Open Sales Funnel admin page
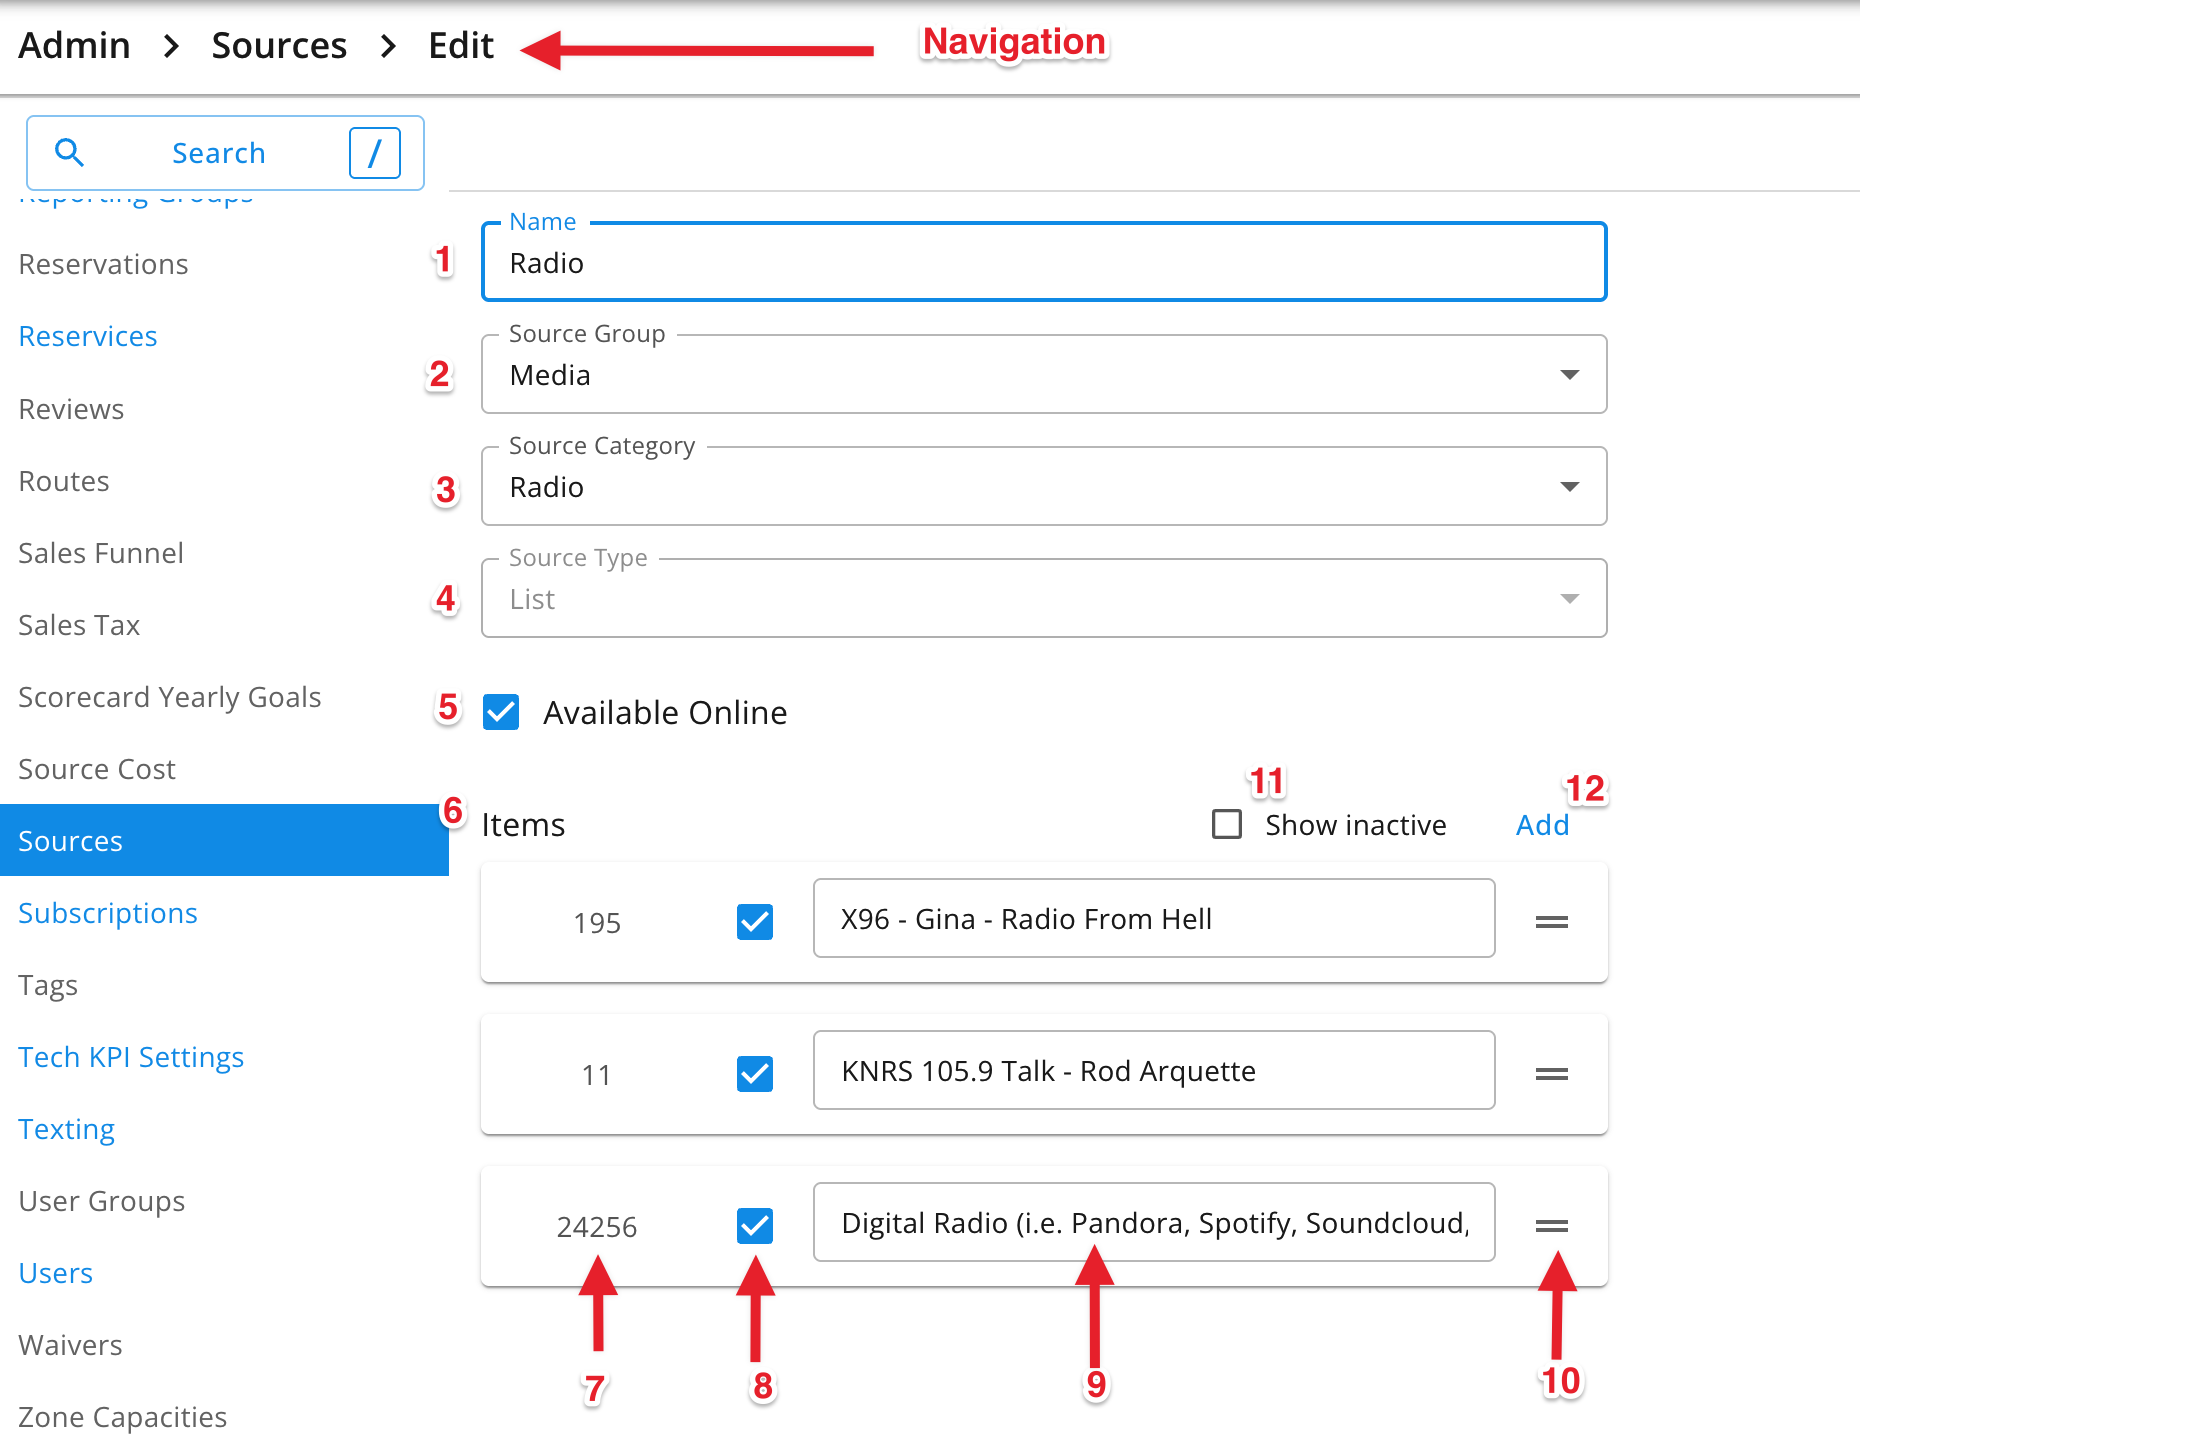 [101, 553]
